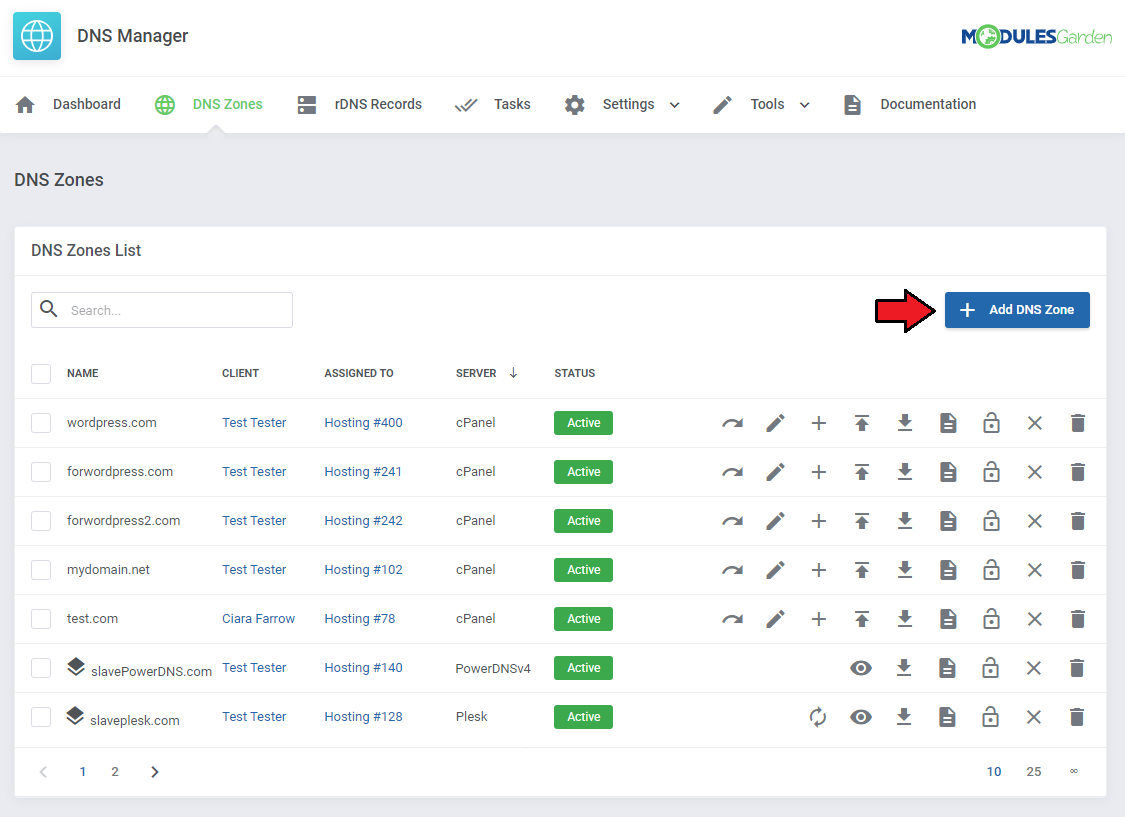Check the forwordpress2.com row checkbox

coord(41,521)
